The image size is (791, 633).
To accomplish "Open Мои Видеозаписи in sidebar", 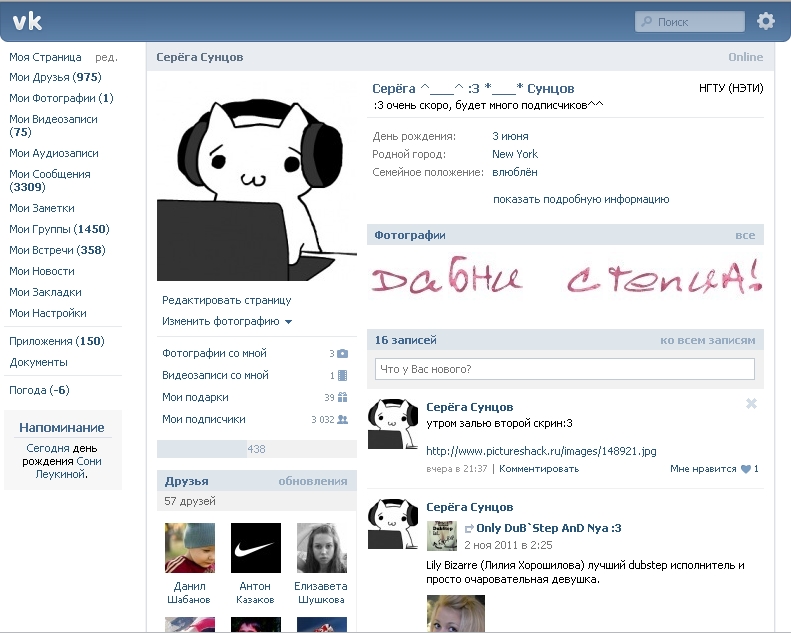I will click(53, 126).
